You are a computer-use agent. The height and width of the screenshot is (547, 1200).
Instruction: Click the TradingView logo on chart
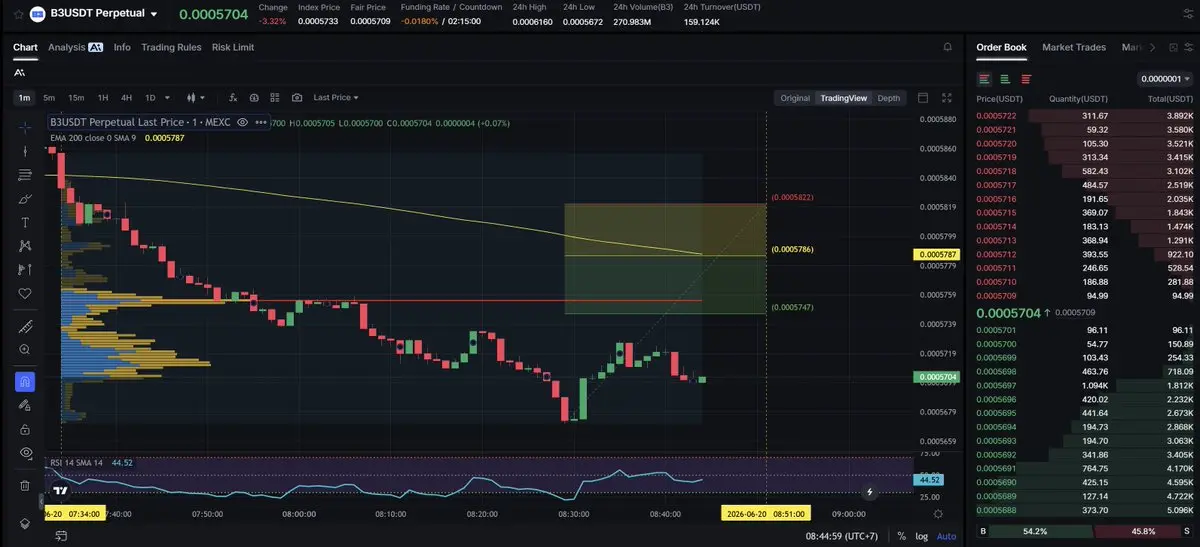(61, 491)
